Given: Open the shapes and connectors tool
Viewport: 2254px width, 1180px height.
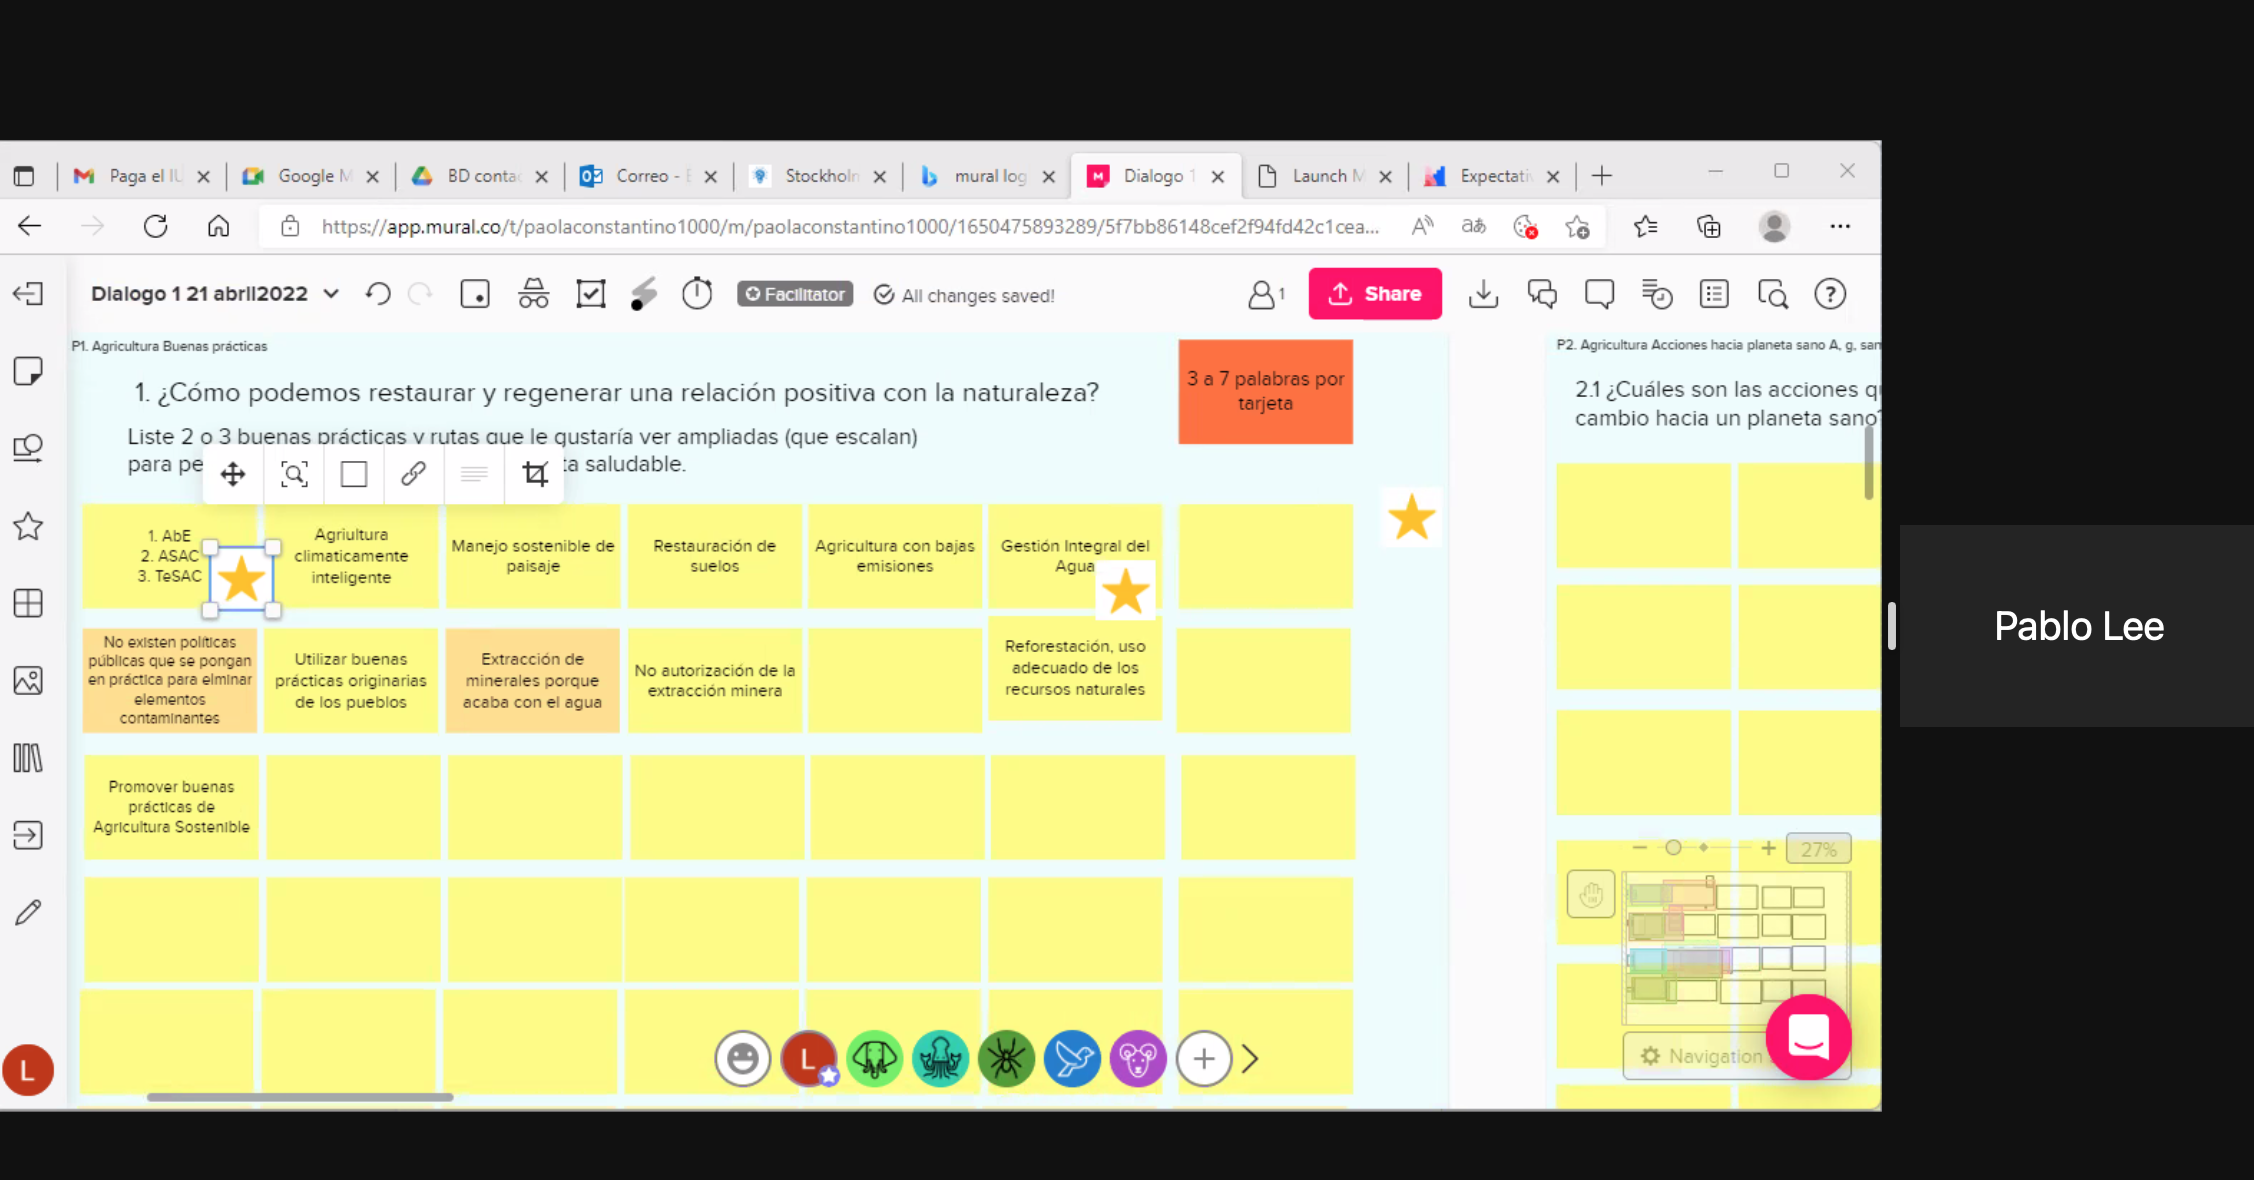Looking at the screenshot, I should [28, 448].
